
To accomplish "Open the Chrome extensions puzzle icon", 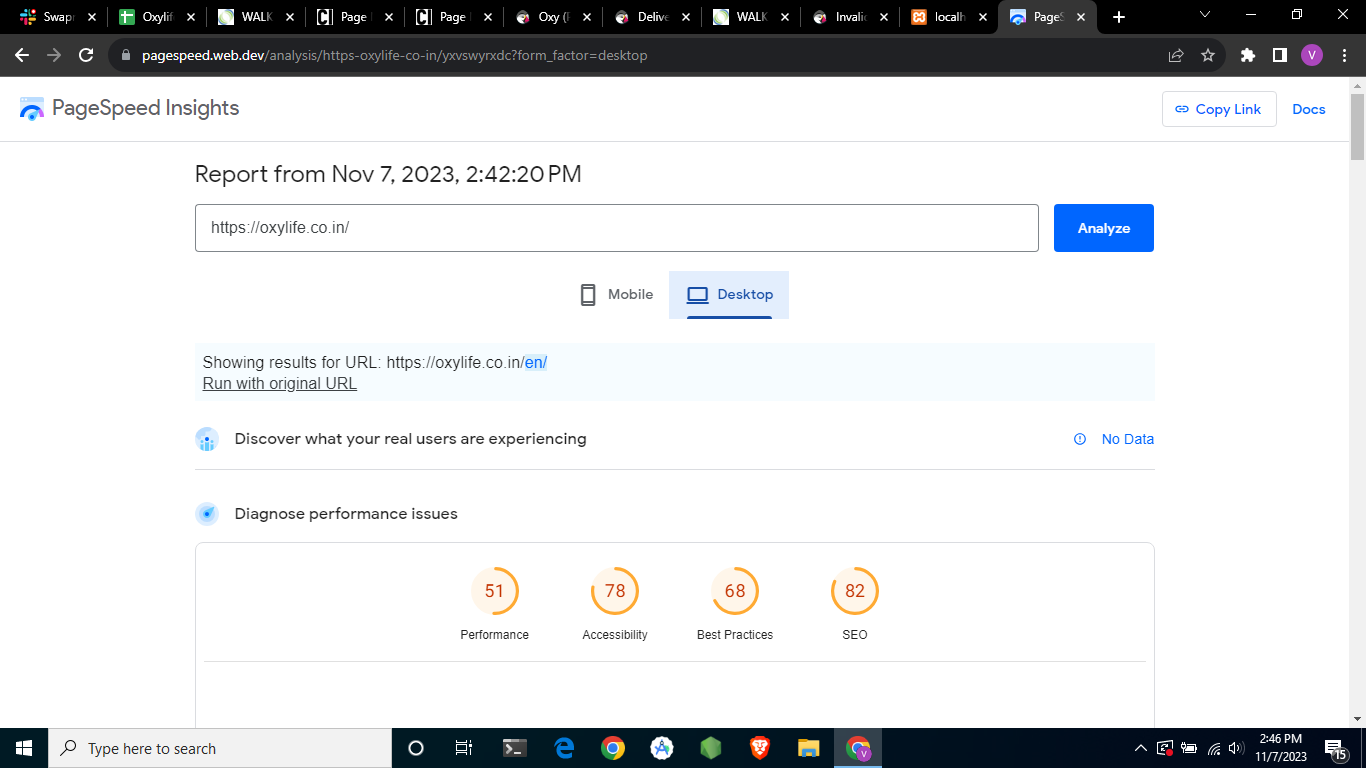I will click(x=1247, y=55).
